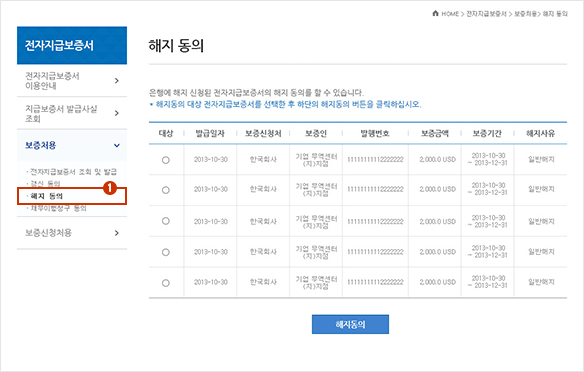Select the fourth row radio button
The height and width of the screenshot is (372, 584).
tap(166, 252)
